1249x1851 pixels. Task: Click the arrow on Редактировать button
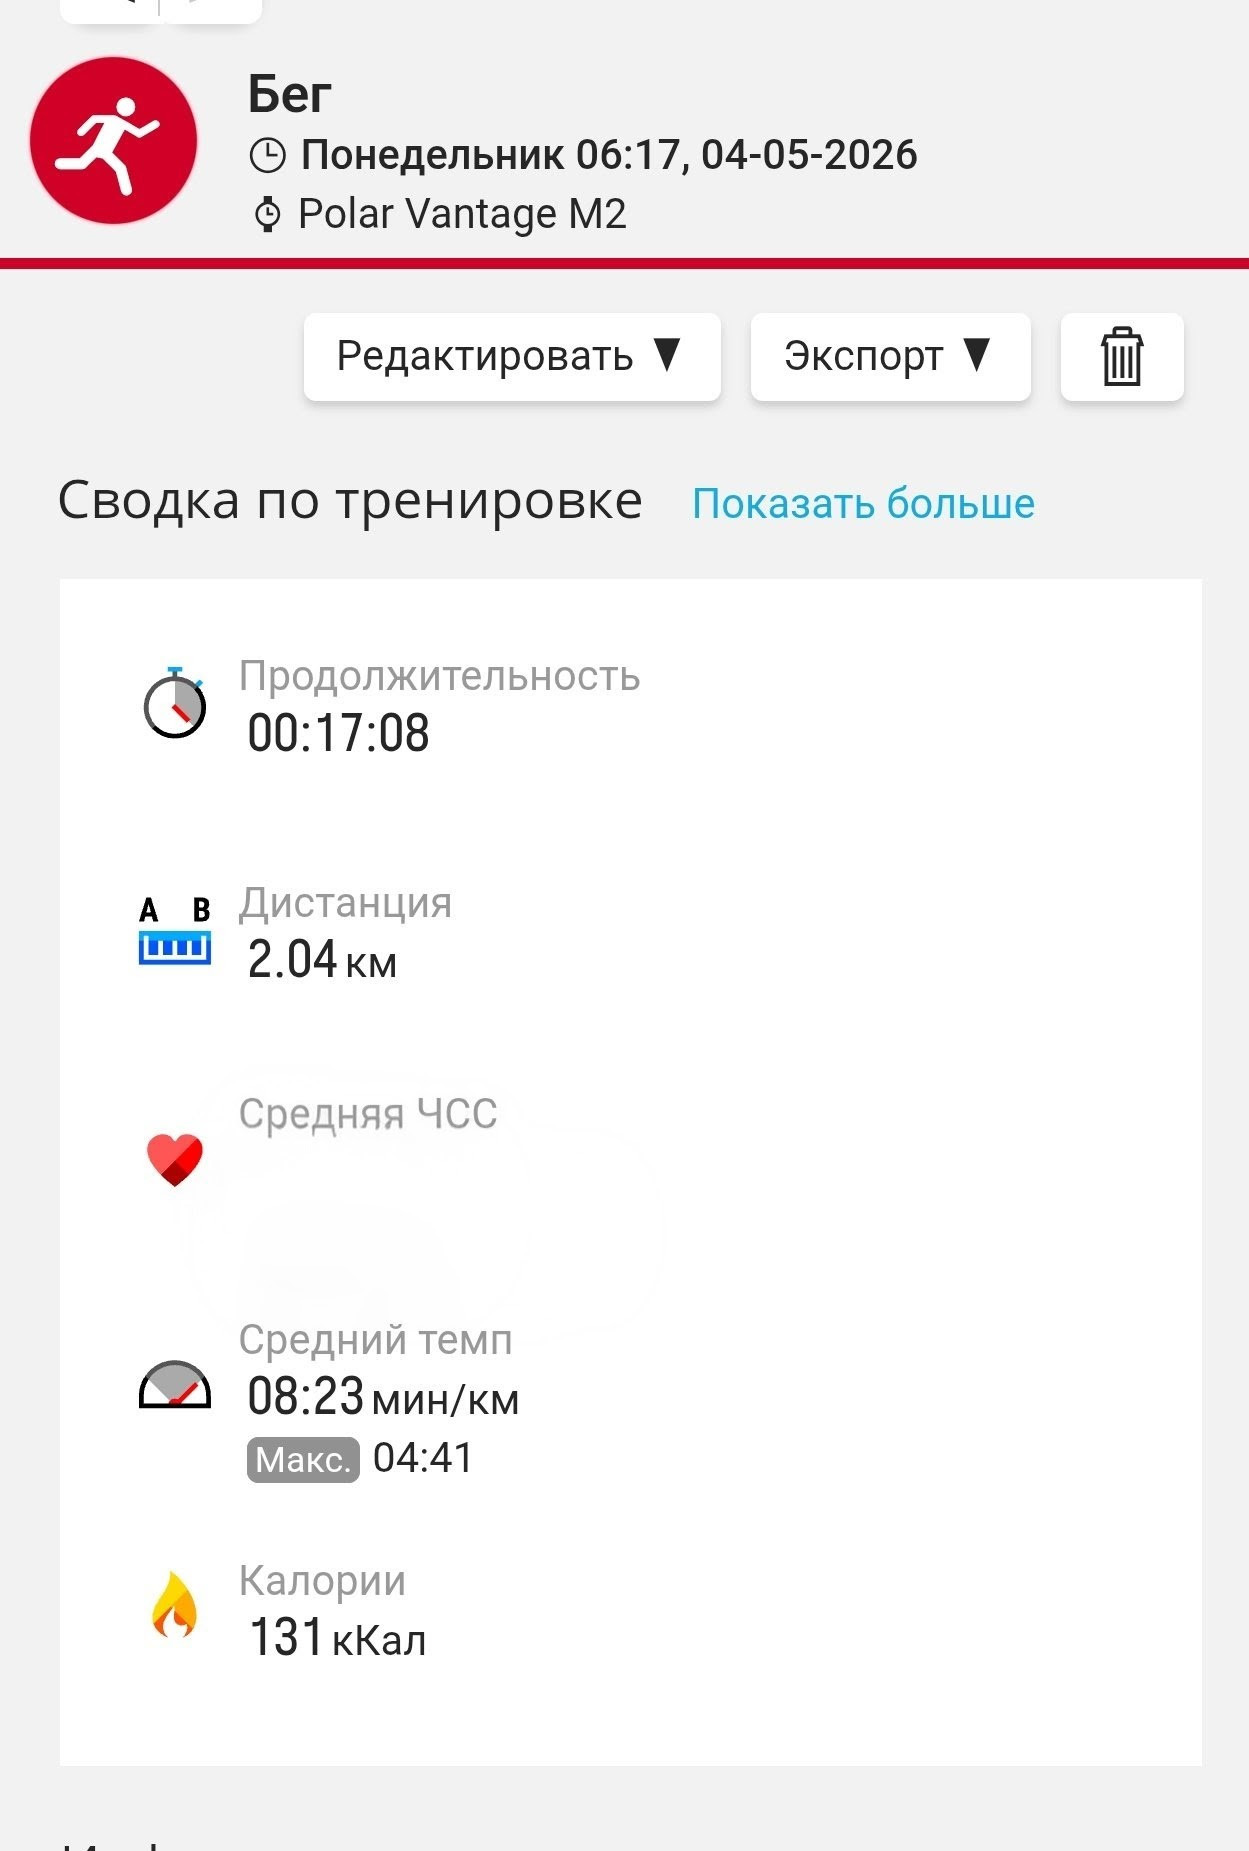click(667, 354)
